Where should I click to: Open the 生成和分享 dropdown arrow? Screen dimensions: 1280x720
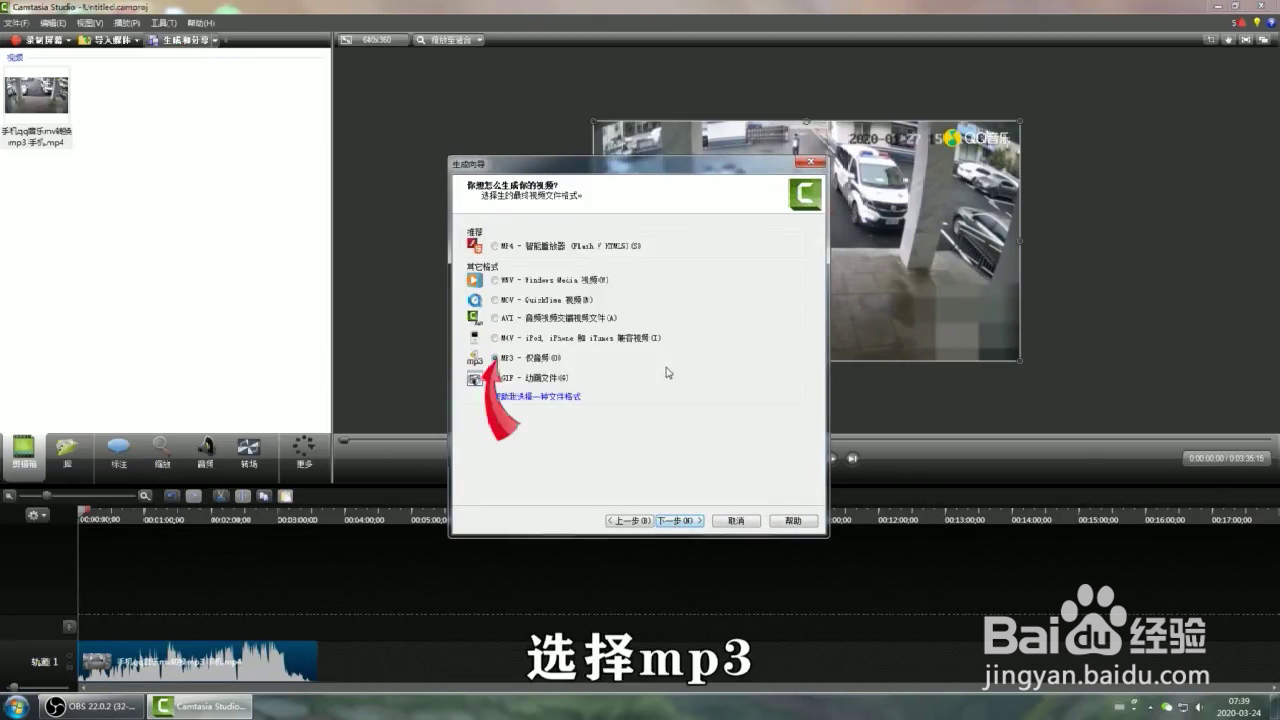(x=214, y=40)
